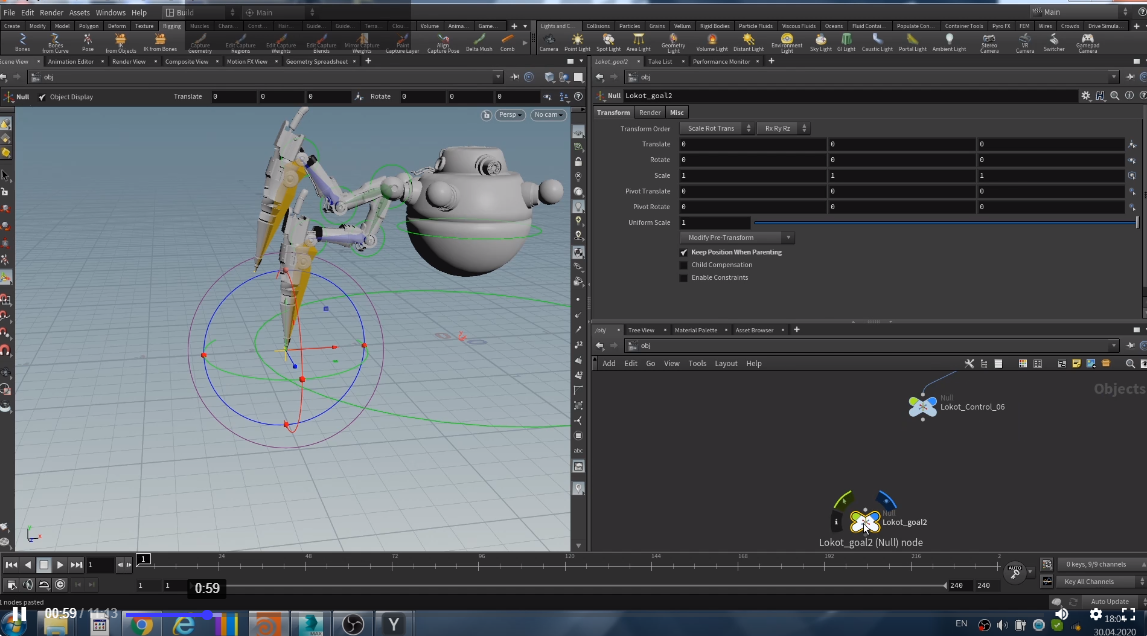Image resolution: width=1147 pixels, height=636 pixels.
Task: Expand the Persp viewport camera dropdown
Action: (510, 115)
